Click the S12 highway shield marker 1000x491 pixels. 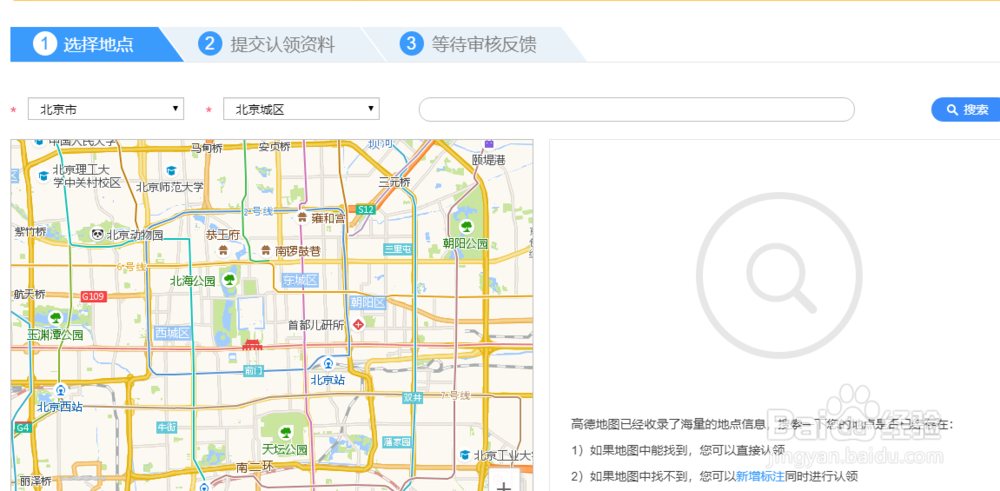(x=366, y=209)
